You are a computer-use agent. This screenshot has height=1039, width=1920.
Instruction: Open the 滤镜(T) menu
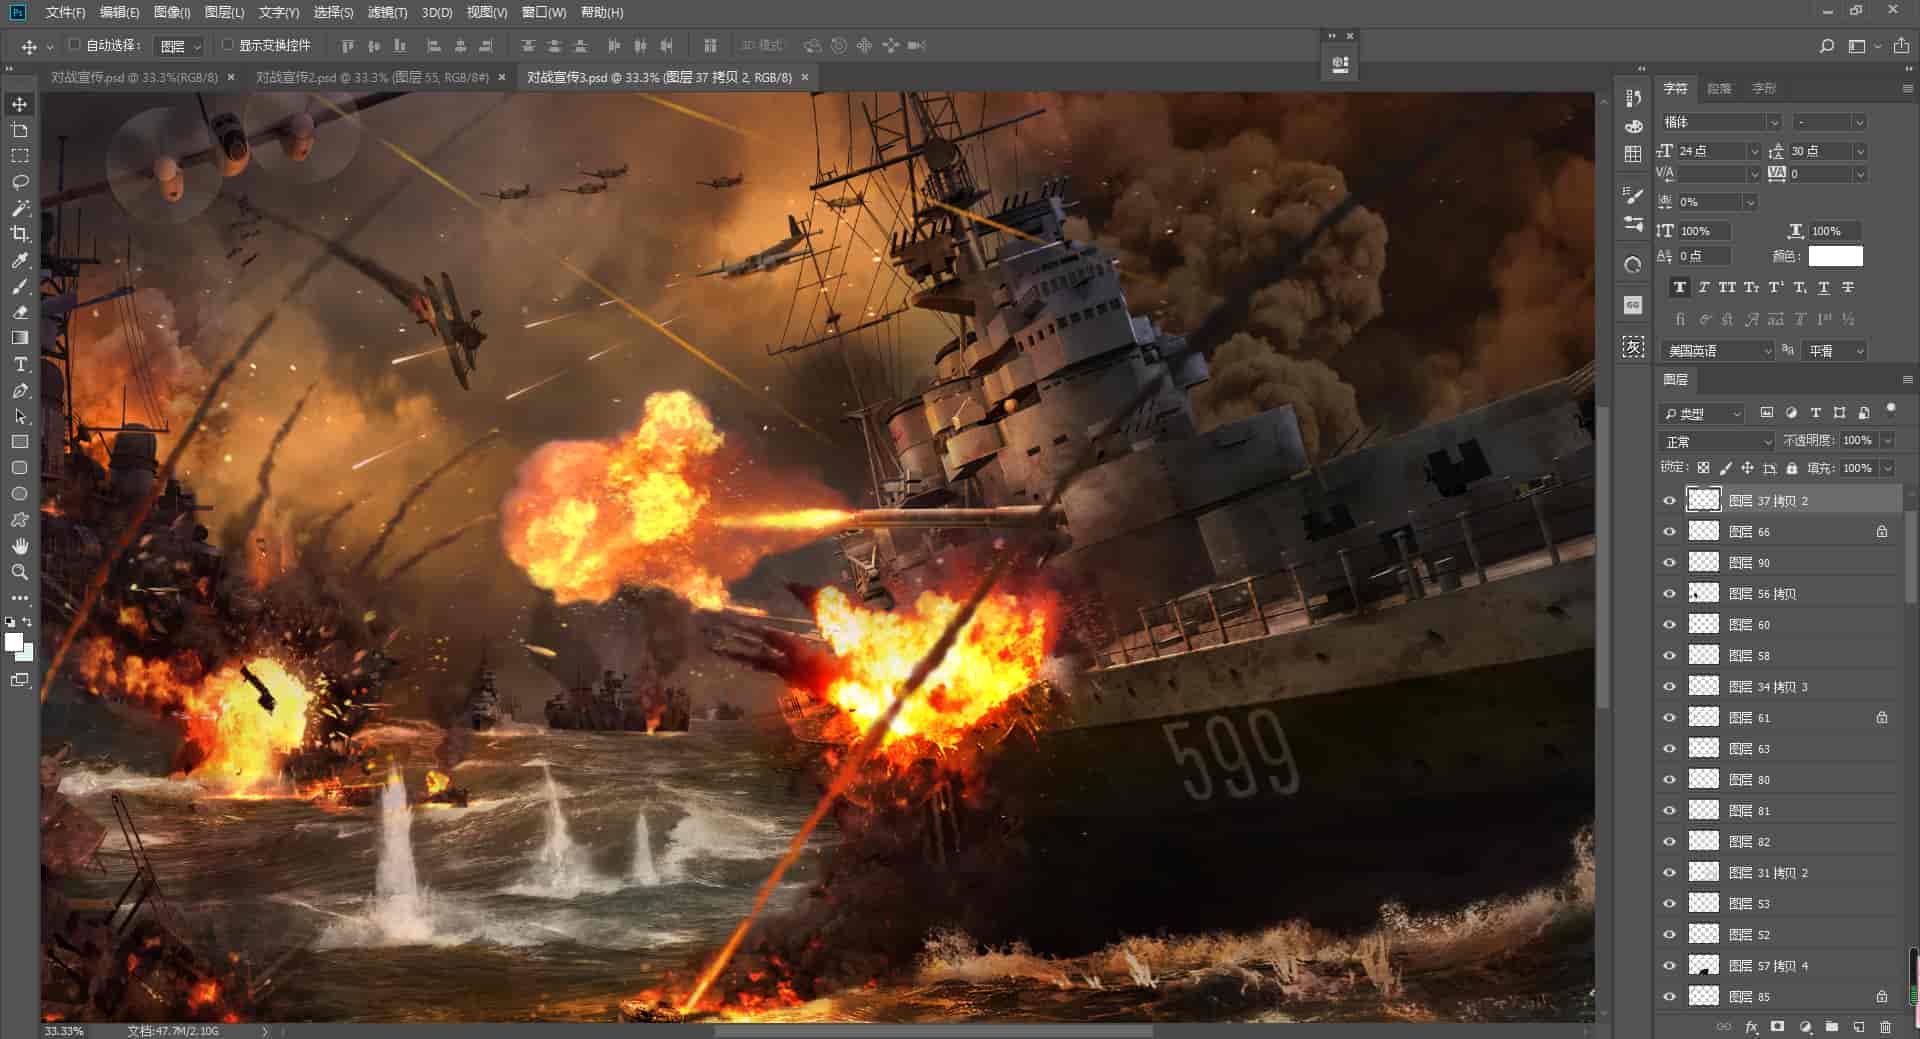(387, 12)
